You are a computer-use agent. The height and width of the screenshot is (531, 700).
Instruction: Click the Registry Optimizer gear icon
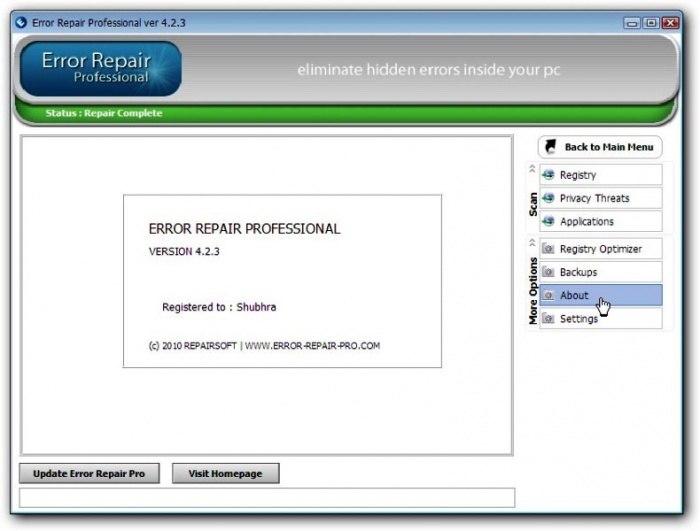(x=548, y=249)
